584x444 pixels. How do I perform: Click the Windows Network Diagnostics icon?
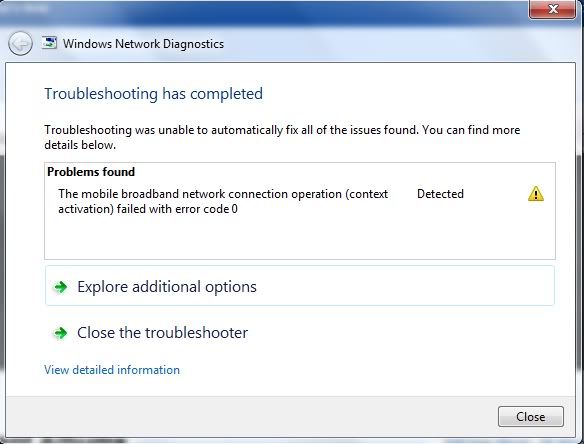tap(50, 43)
